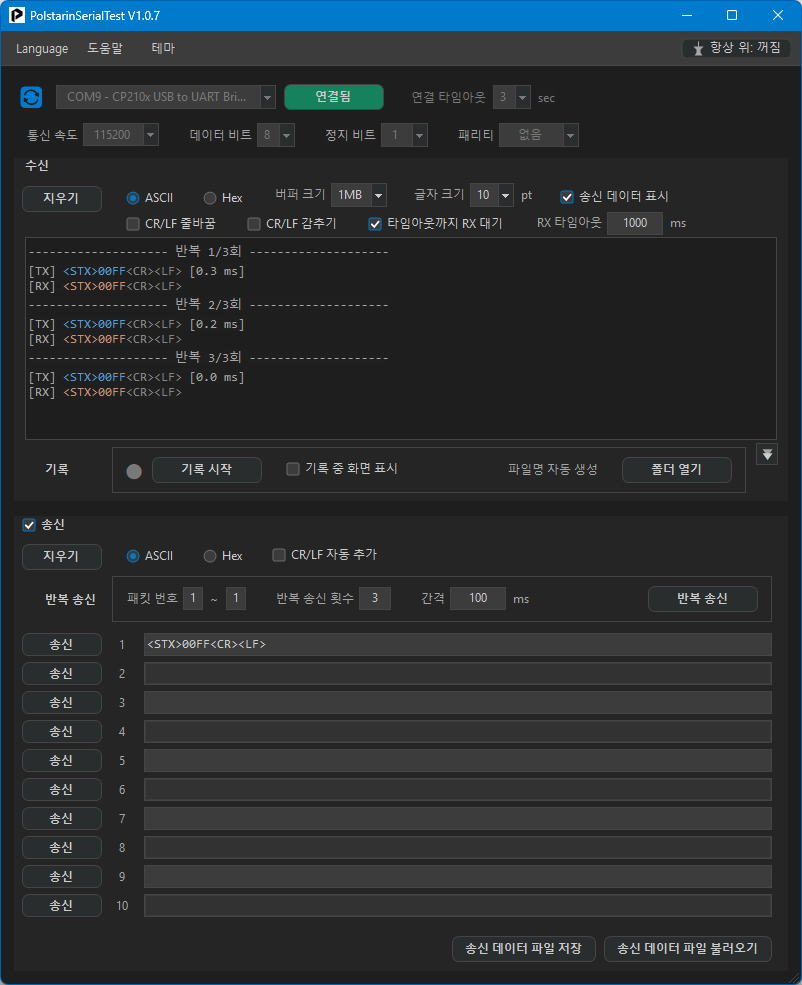Viewport: 802px width, 985px height.
Task: Click the 간격 100 ms input field
Action: pyautogui.click(x=478, y=598)
